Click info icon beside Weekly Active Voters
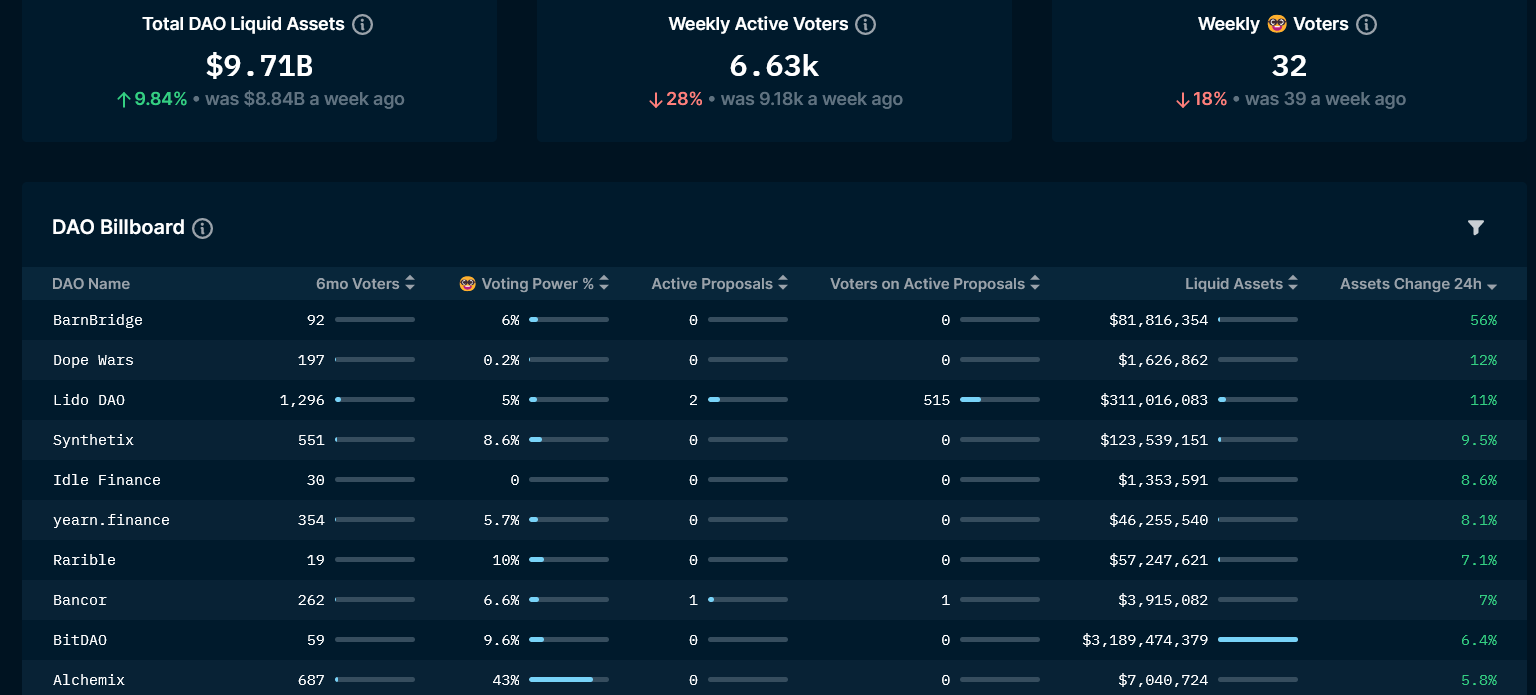 coord(866,24)
